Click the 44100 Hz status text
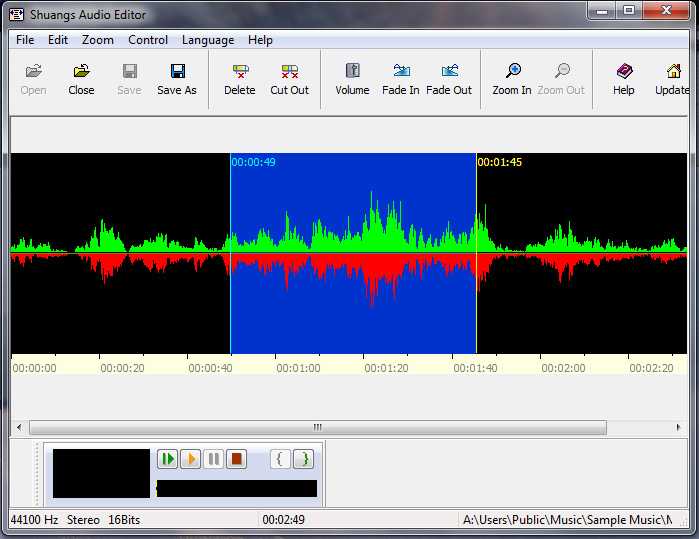Image resolution: width=699 pixels, height=539 pixels. [34, 520]
